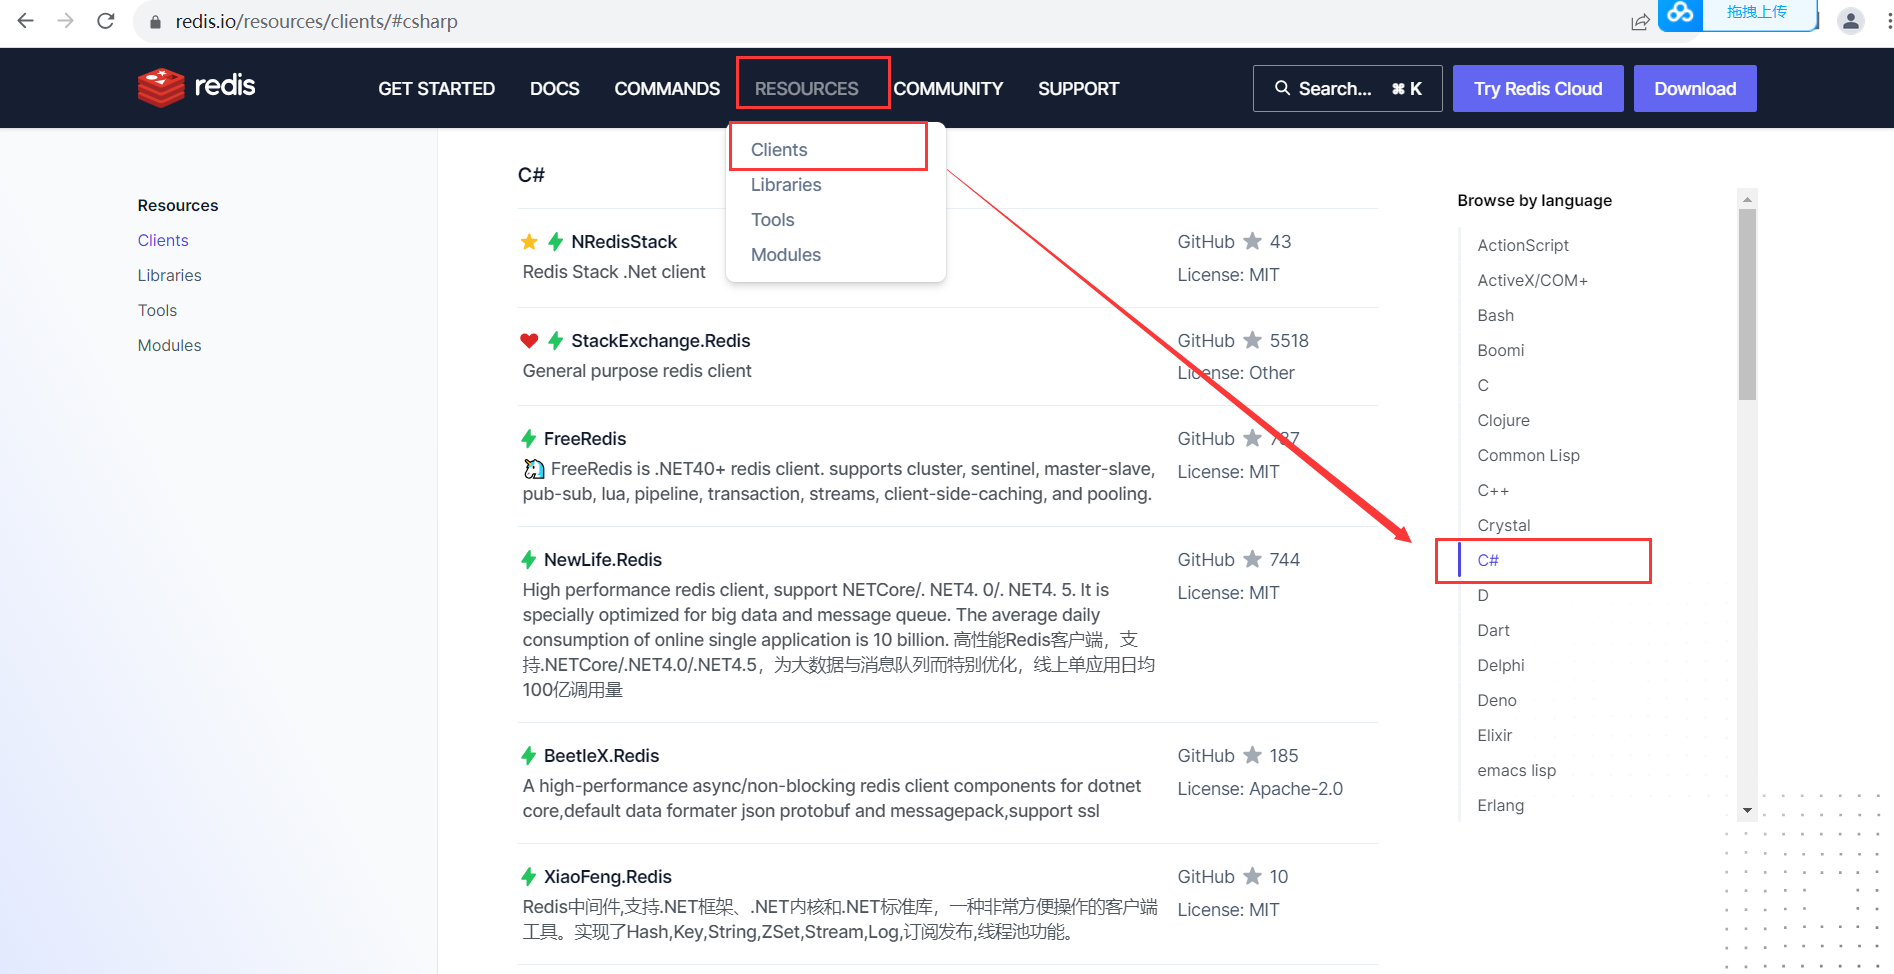
Task: Click the lightning bolt icon beside NewLife.Redis
Action: click(529, 560)
